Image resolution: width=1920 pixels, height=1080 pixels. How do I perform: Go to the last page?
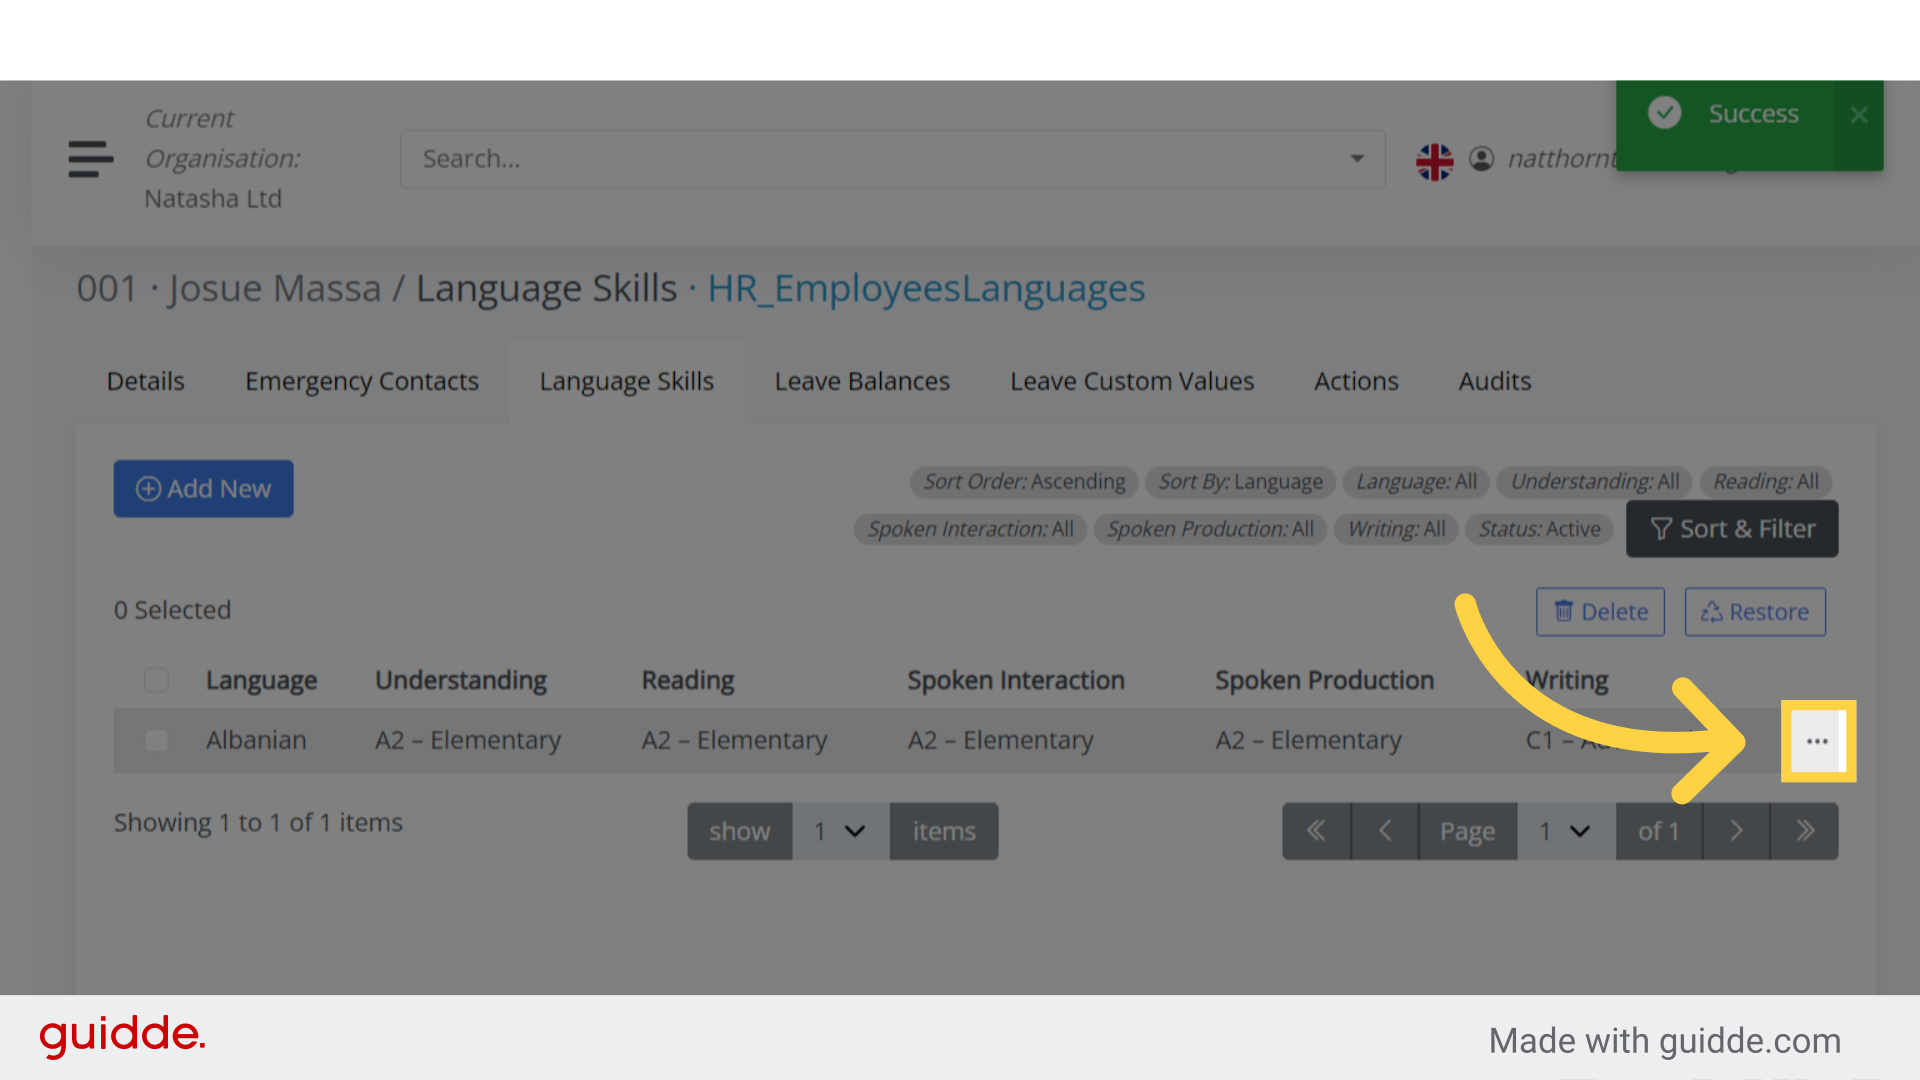(x=1804, y=831)
